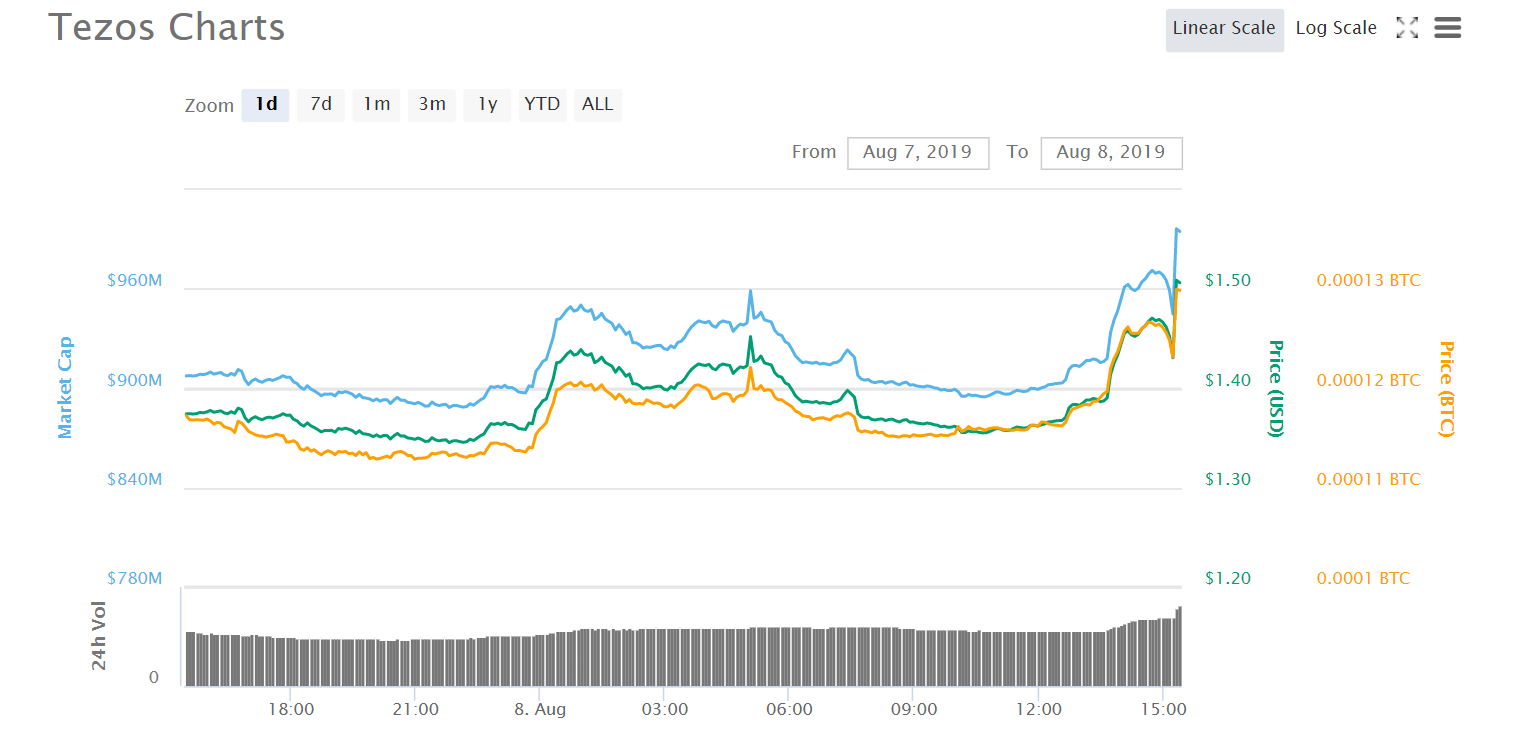The height and width of the screenshot is (735, 1513).
Task: Click the 12:00 time axis label
Action: click(x=1038, y=710)
